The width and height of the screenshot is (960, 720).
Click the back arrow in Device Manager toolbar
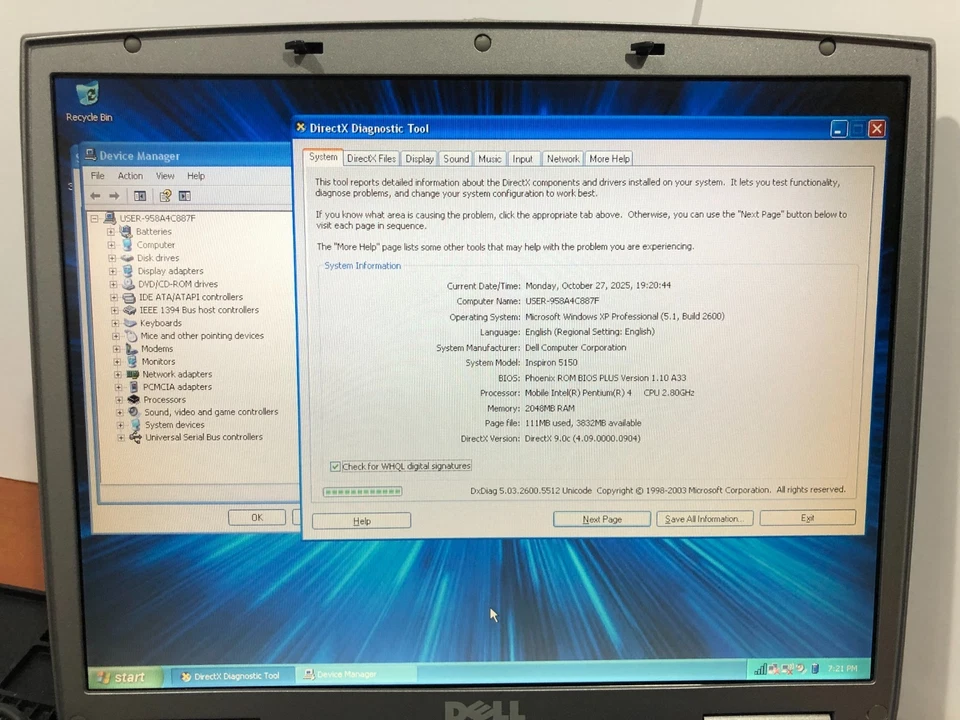[x=95, y=195]
